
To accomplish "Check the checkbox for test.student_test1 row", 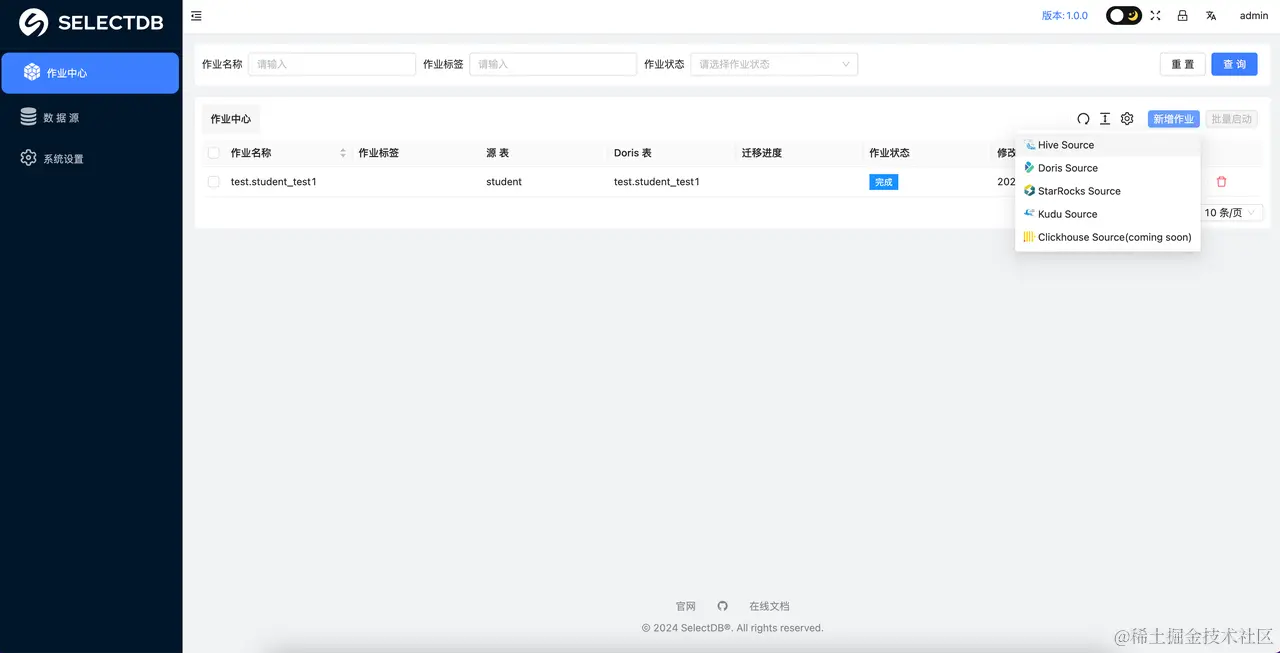I will pos(213,182).
